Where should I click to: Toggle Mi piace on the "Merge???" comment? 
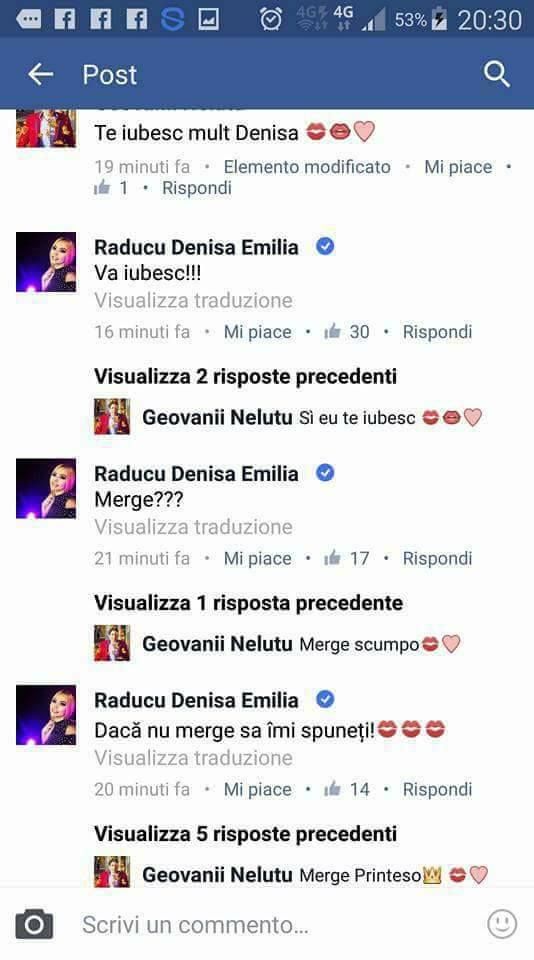tap(258, 558)
